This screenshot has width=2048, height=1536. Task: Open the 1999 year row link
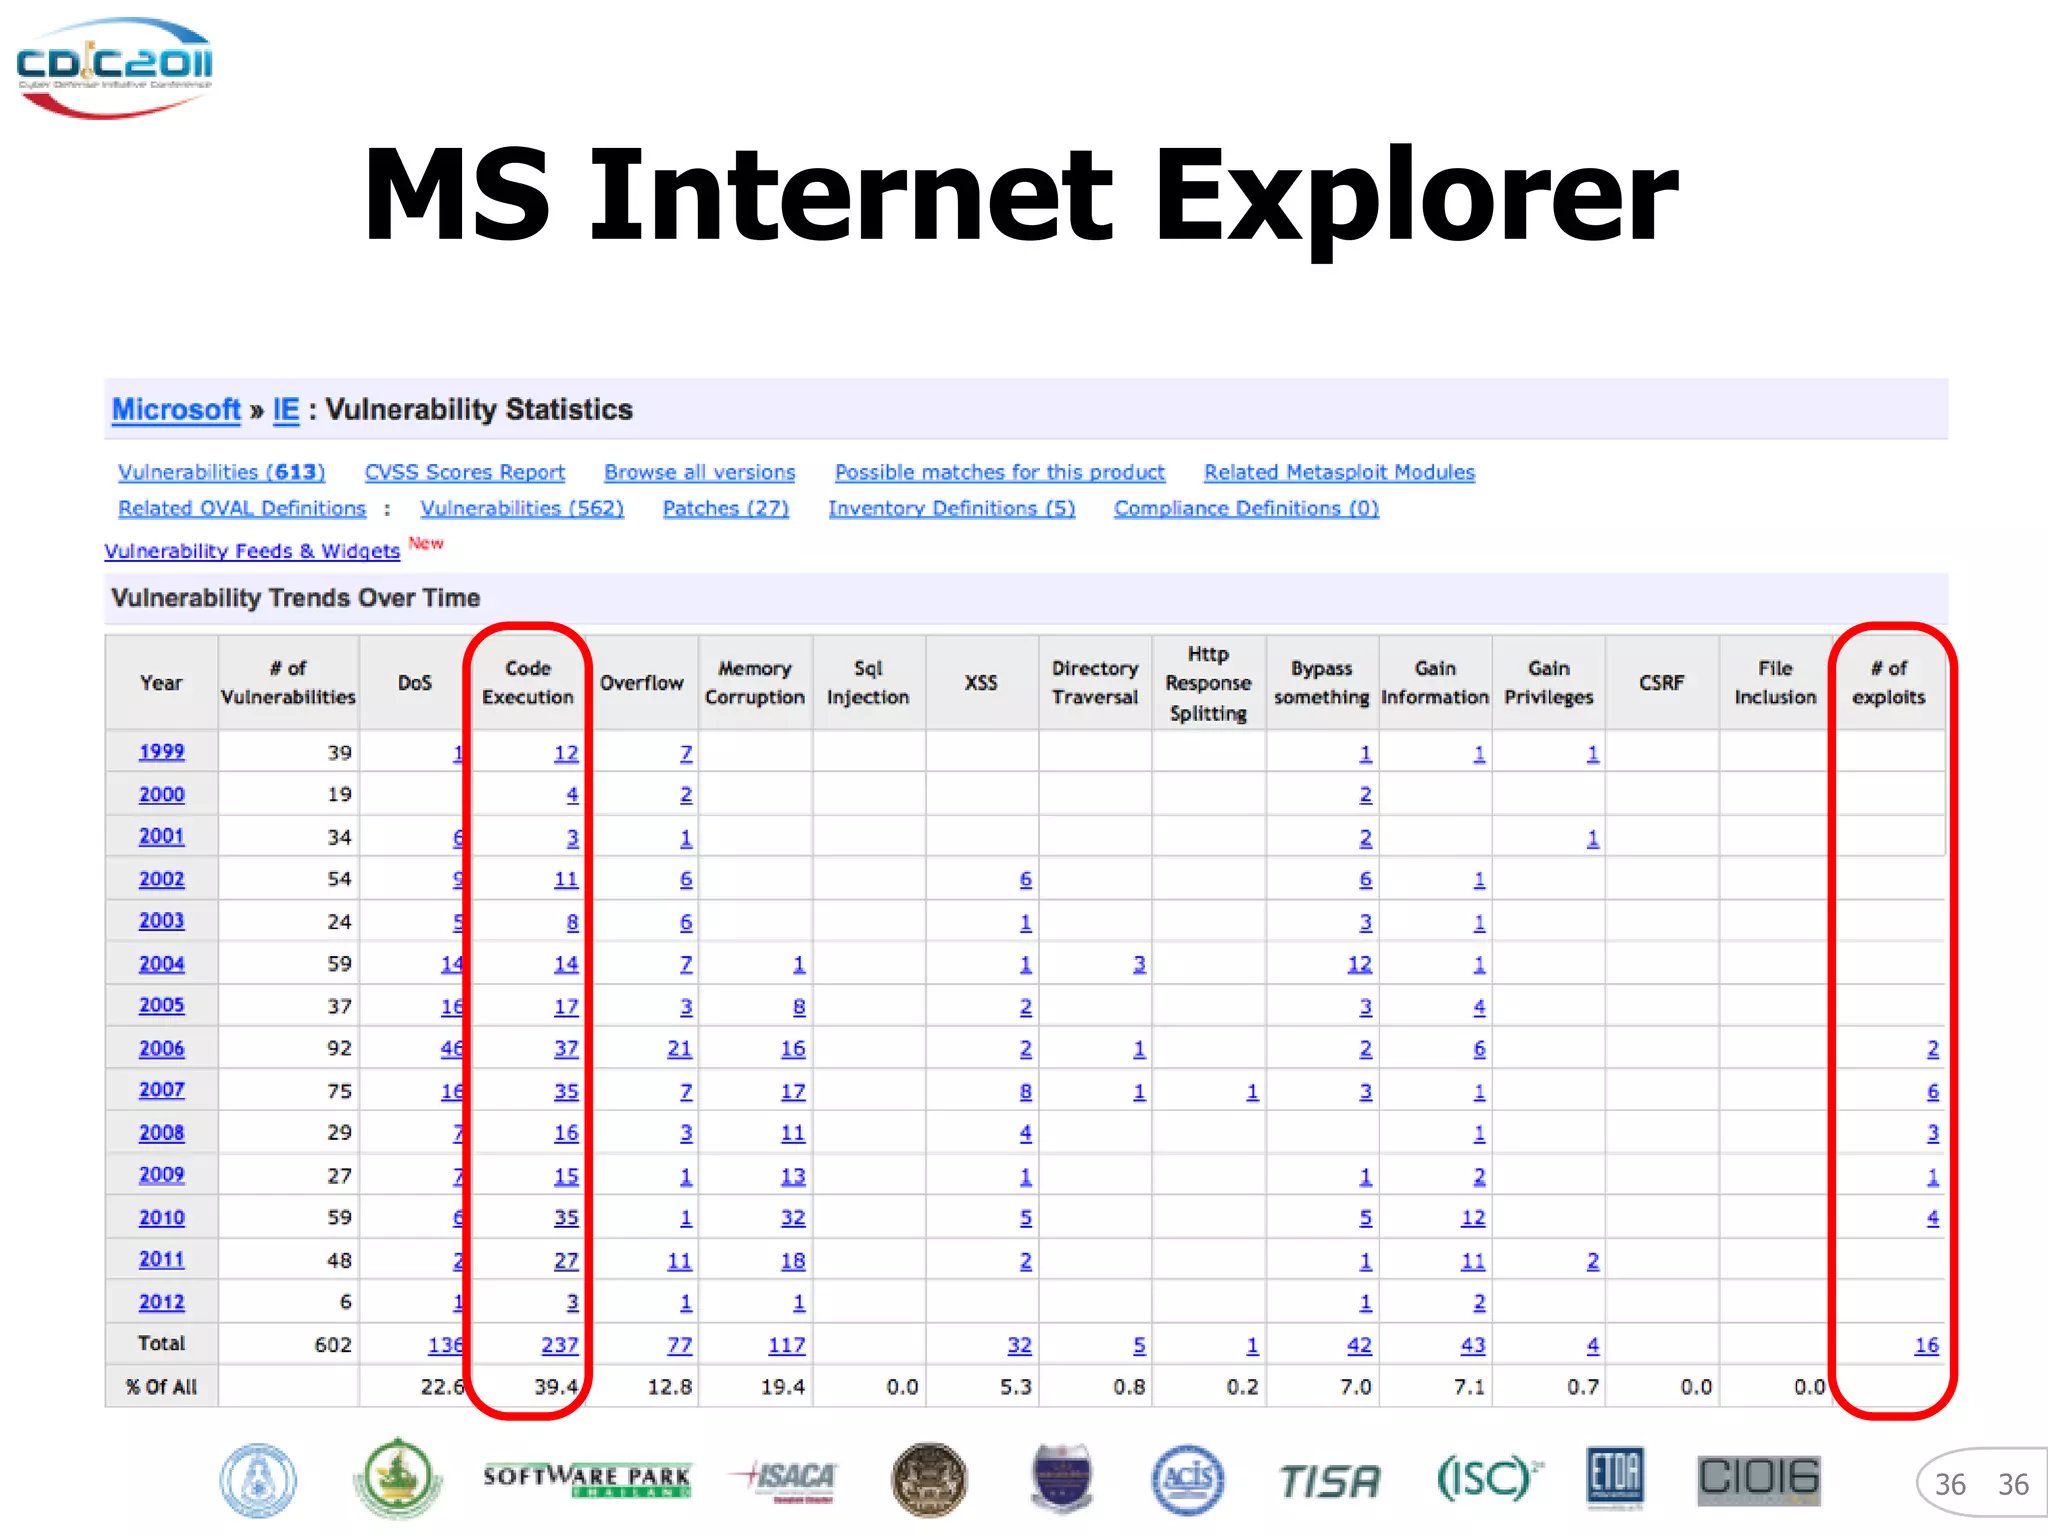162,752
